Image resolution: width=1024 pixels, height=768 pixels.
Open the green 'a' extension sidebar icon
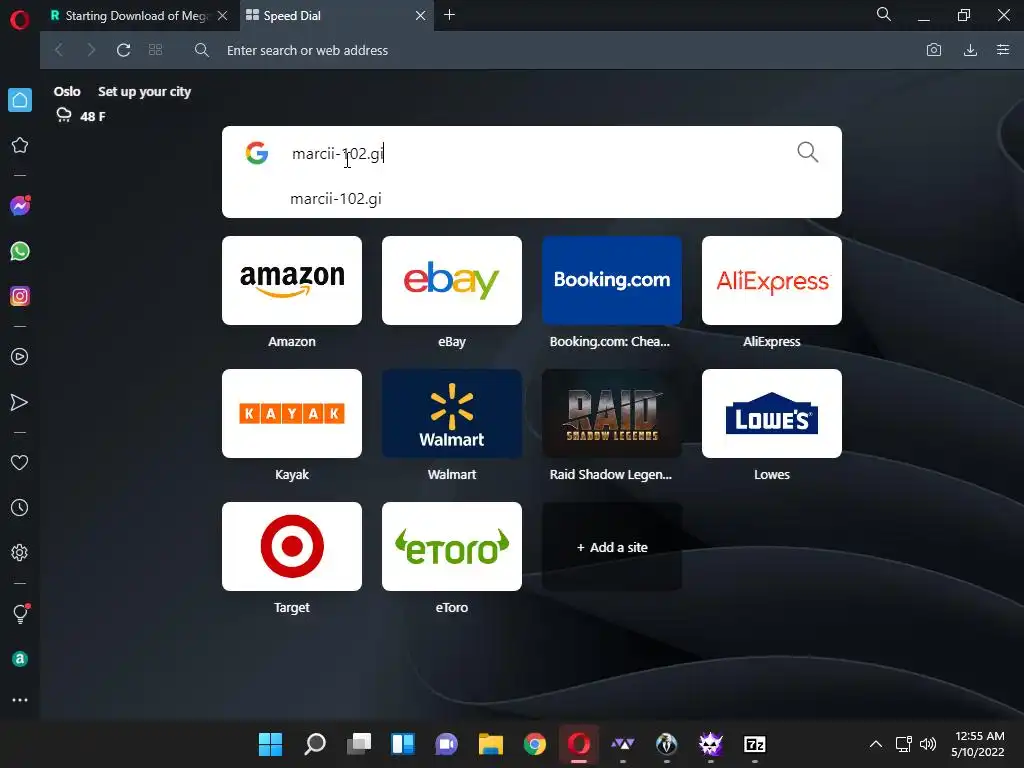pyautogui.click(x=20, y=659)
